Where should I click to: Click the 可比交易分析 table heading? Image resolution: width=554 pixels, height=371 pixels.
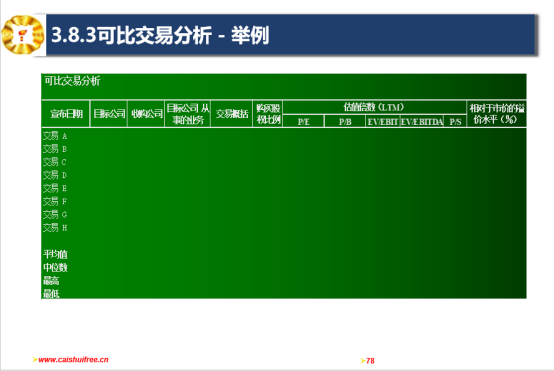(72, 81)
